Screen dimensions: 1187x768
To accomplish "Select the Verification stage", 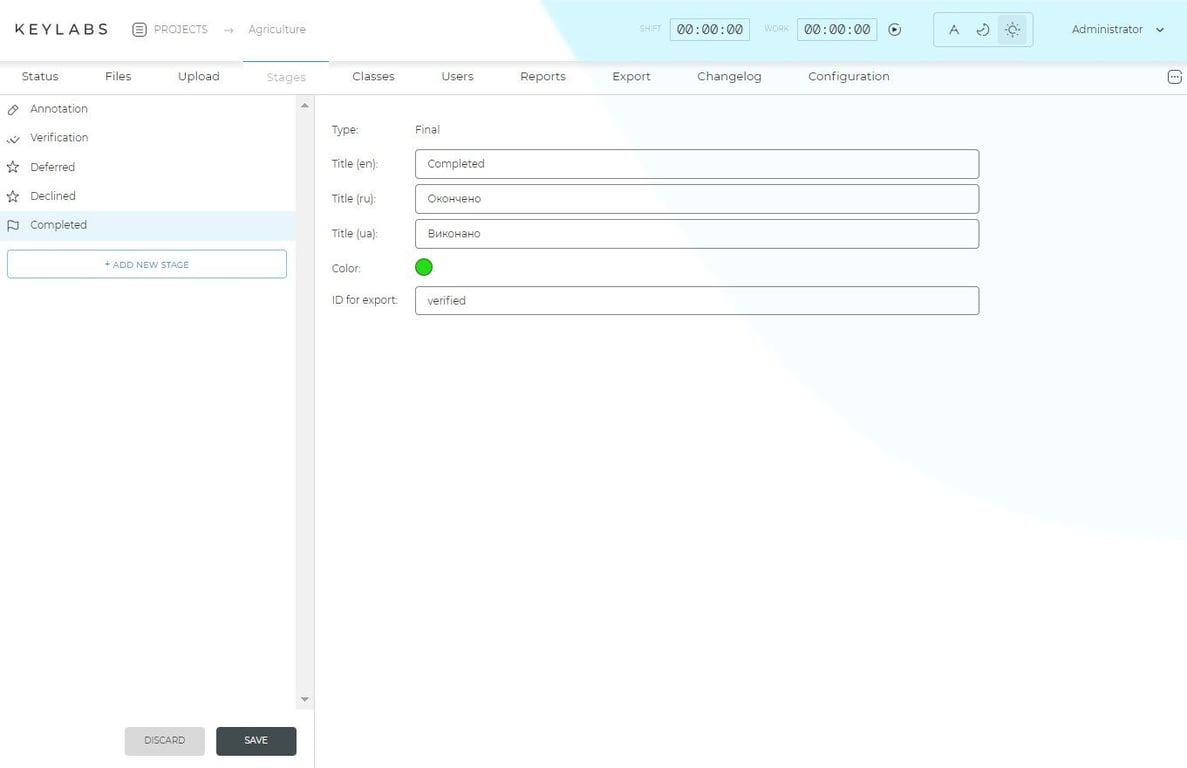I will point(148,138).
